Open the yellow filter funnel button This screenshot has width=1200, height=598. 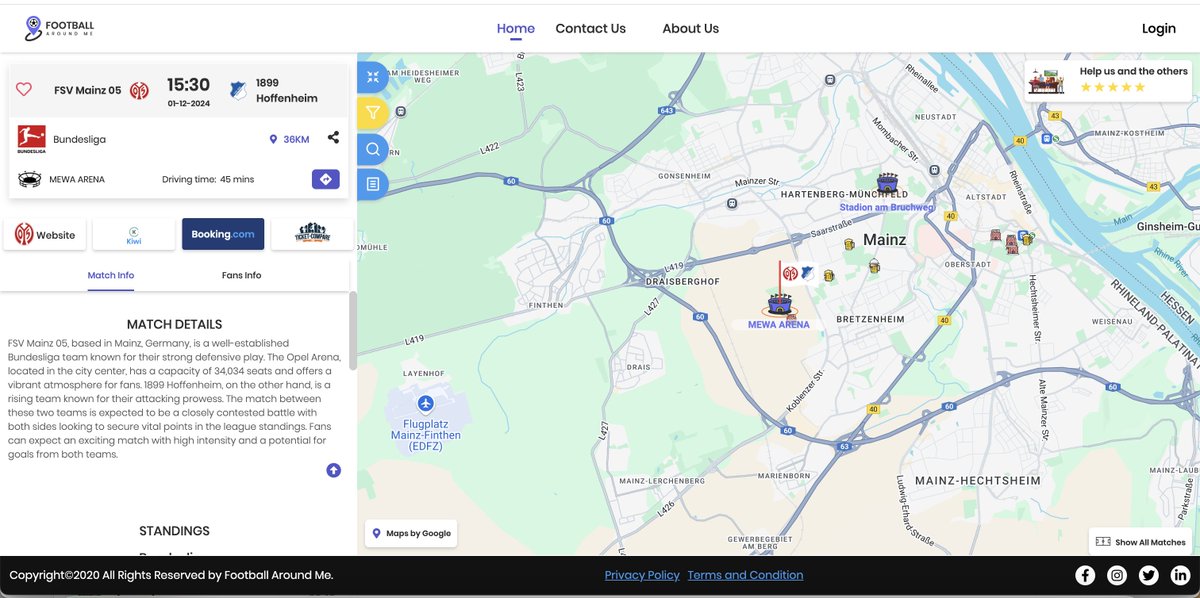373,113
